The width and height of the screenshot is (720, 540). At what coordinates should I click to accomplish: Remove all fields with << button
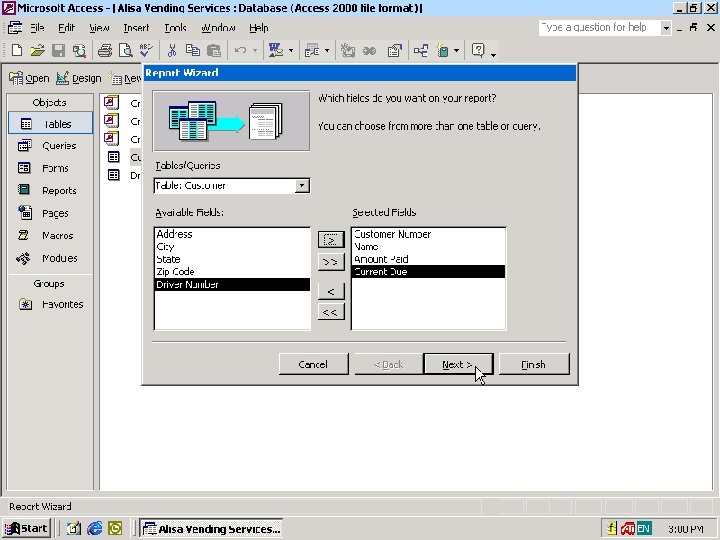click(331, 312)
